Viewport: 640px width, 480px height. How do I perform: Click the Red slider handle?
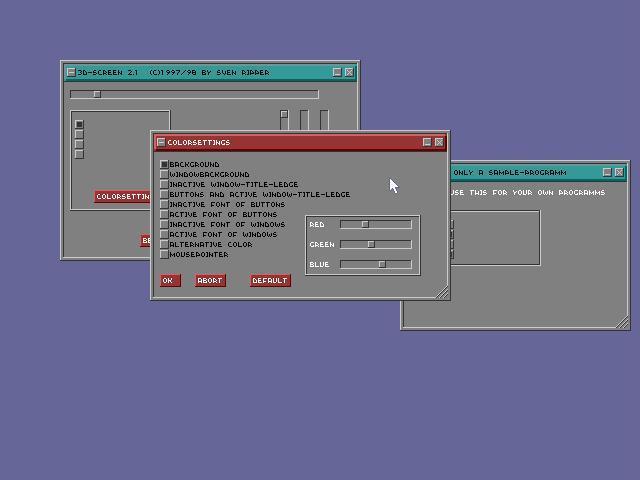[365, 224]
